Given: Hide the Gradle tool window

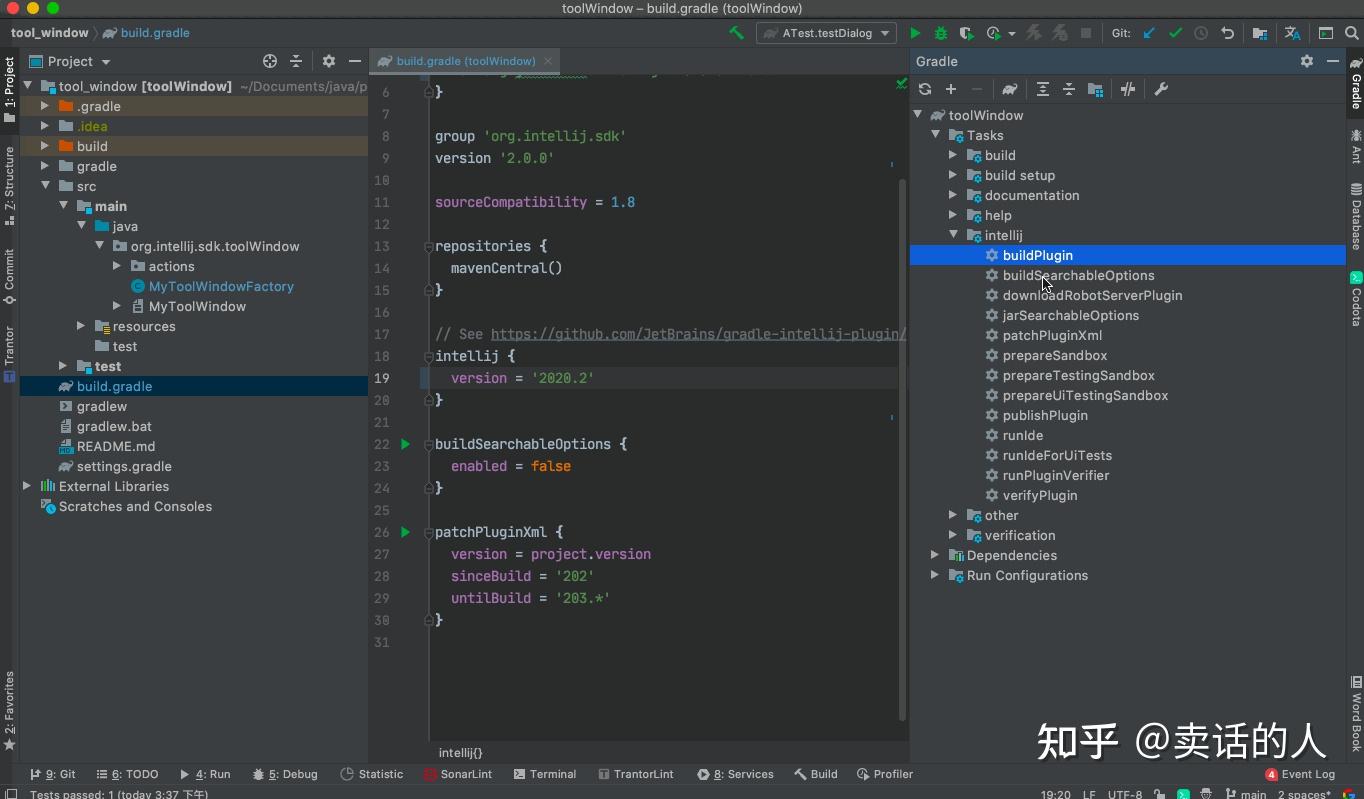Looking at the screenshot, I should pyautogui.click(x=1333, y=61).
